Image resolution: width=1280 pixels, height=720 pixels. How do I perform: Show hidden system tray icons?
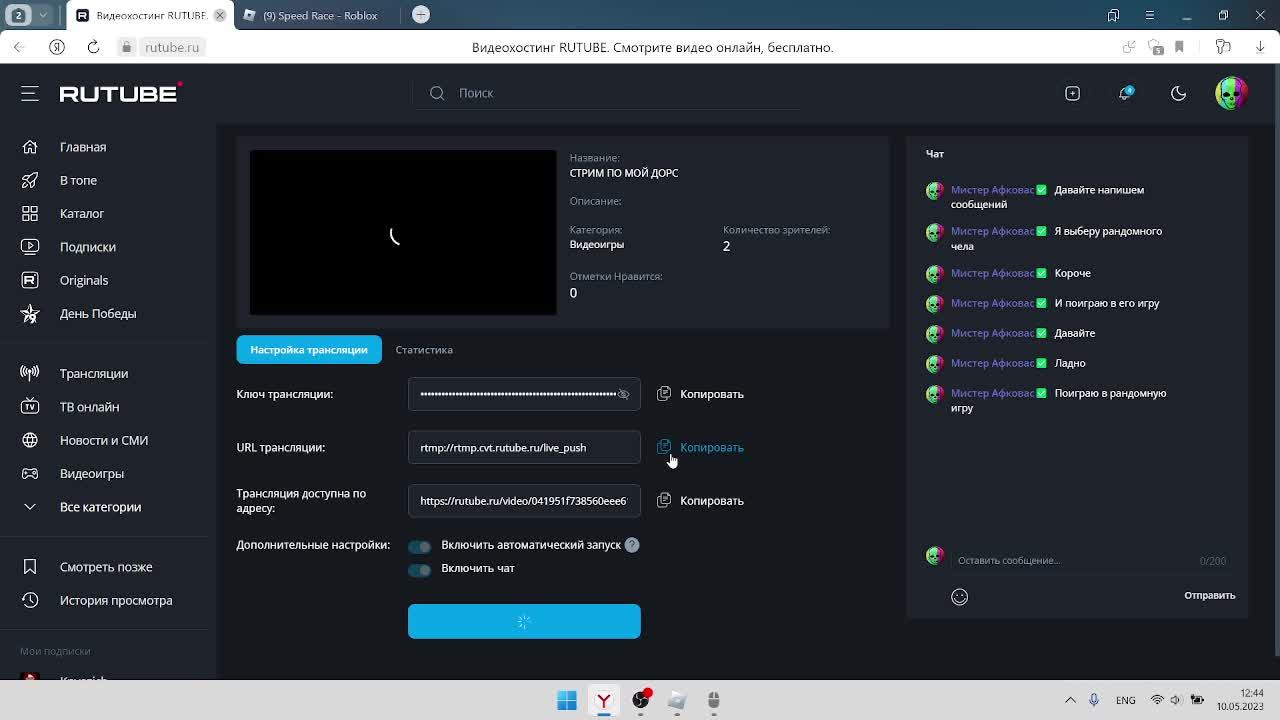click(x=1070, y=700)
